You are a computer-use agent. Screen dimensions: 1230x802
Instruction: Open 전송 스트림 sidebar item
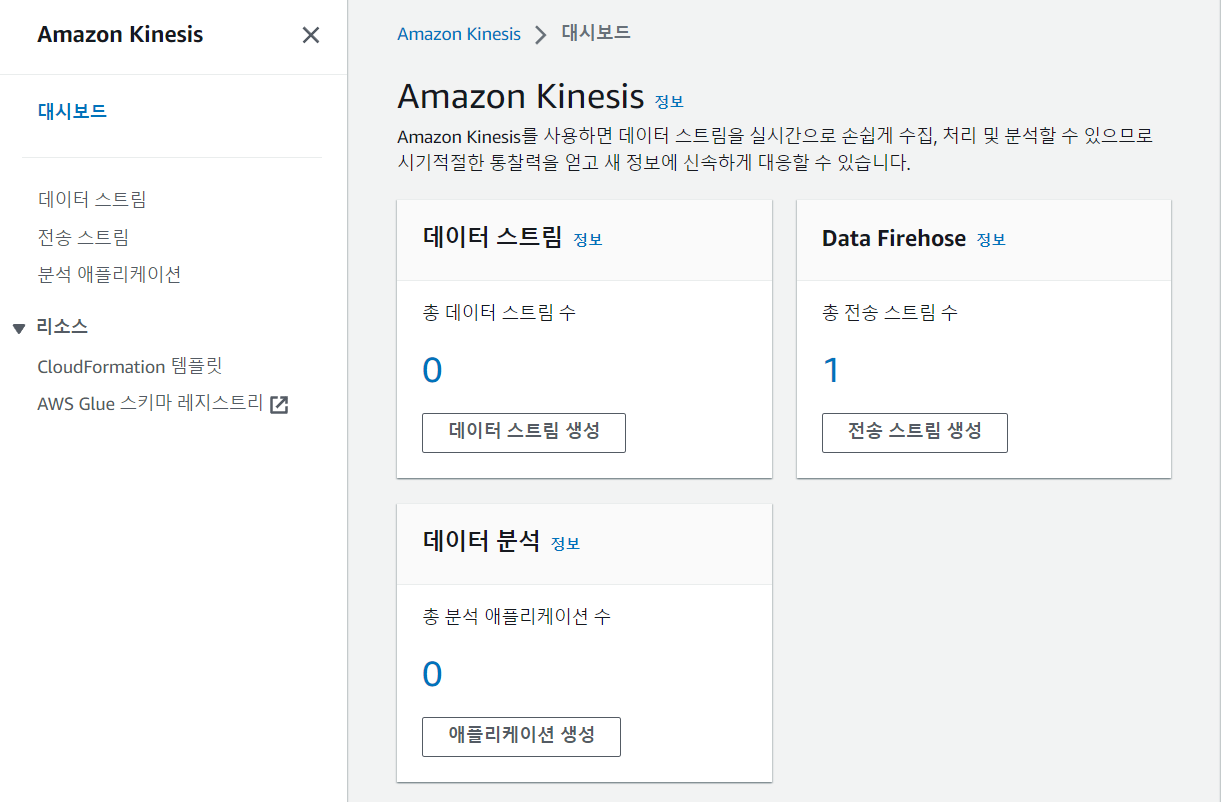(x=83, y=237)
